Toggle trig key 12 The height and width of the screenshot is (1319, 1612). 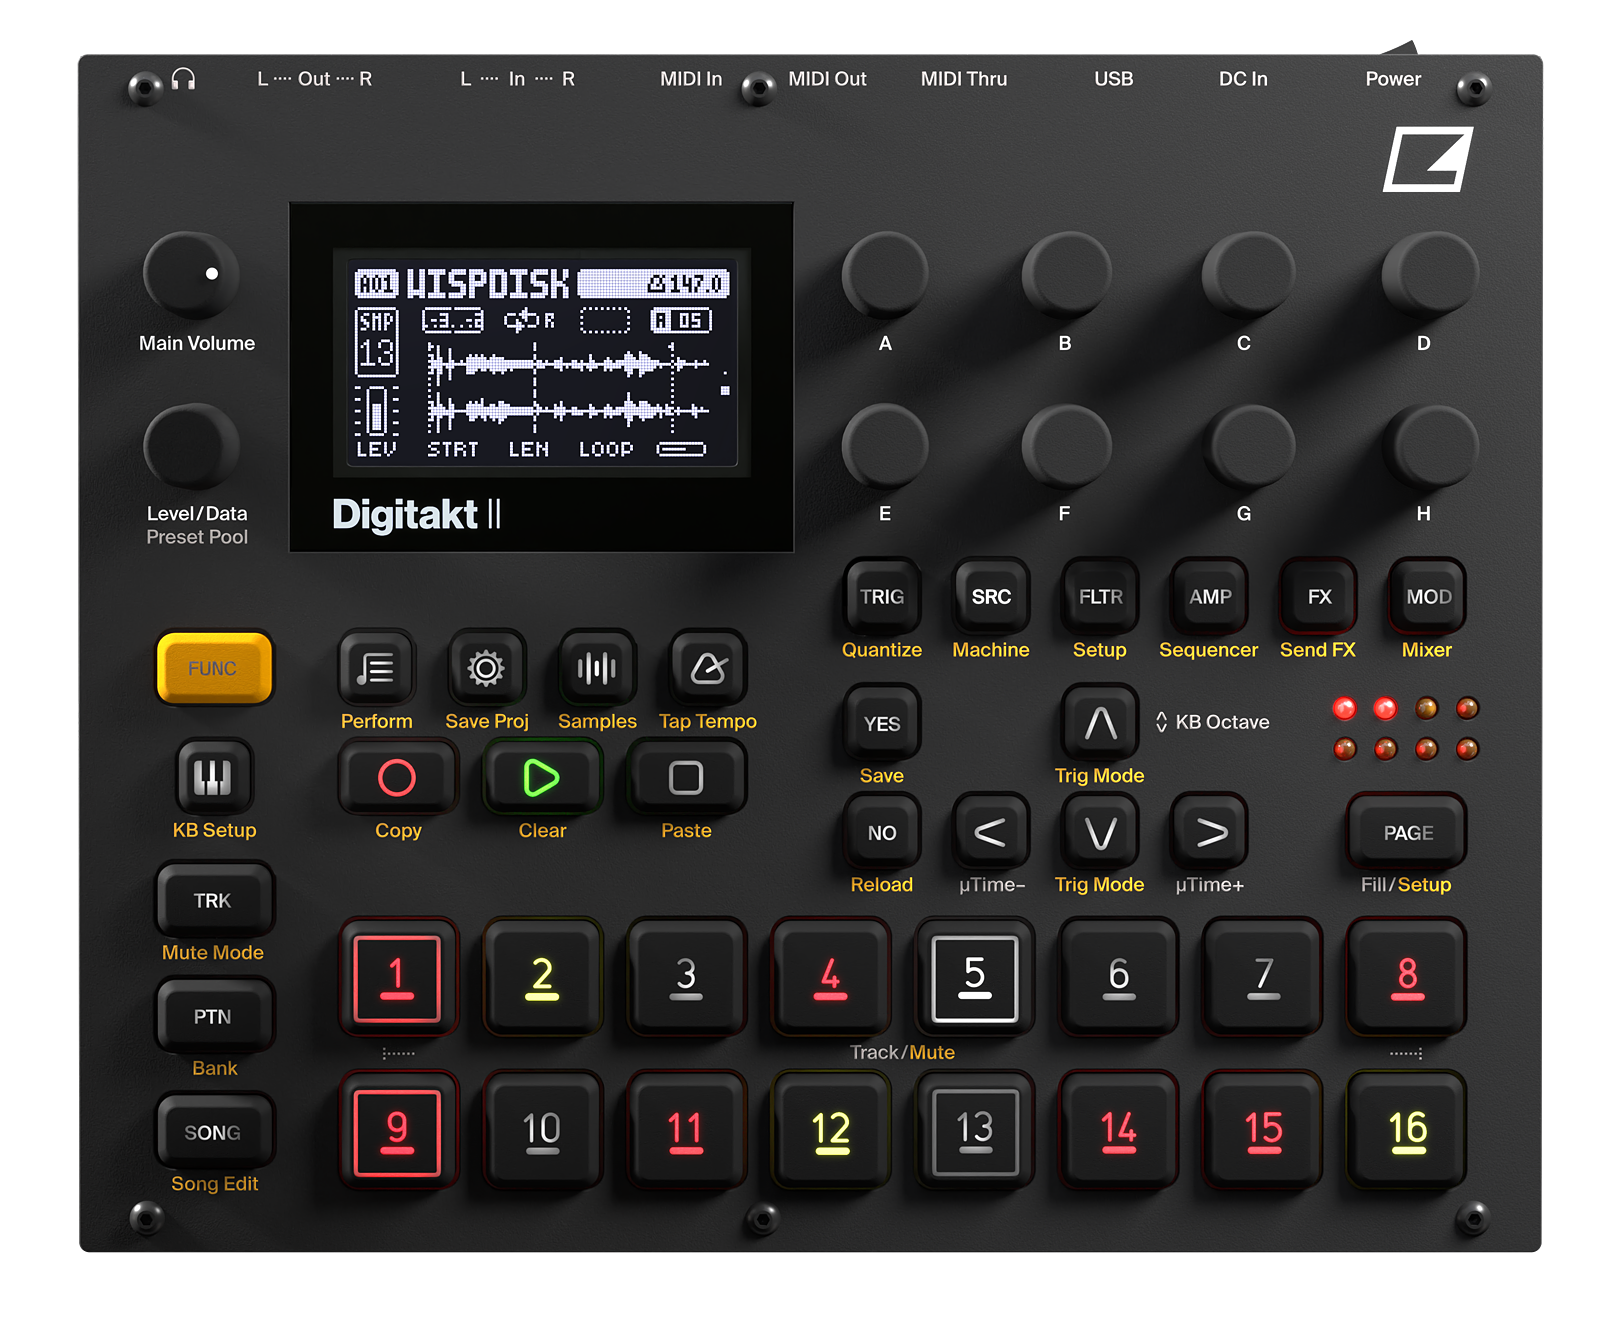(830, 1130)
